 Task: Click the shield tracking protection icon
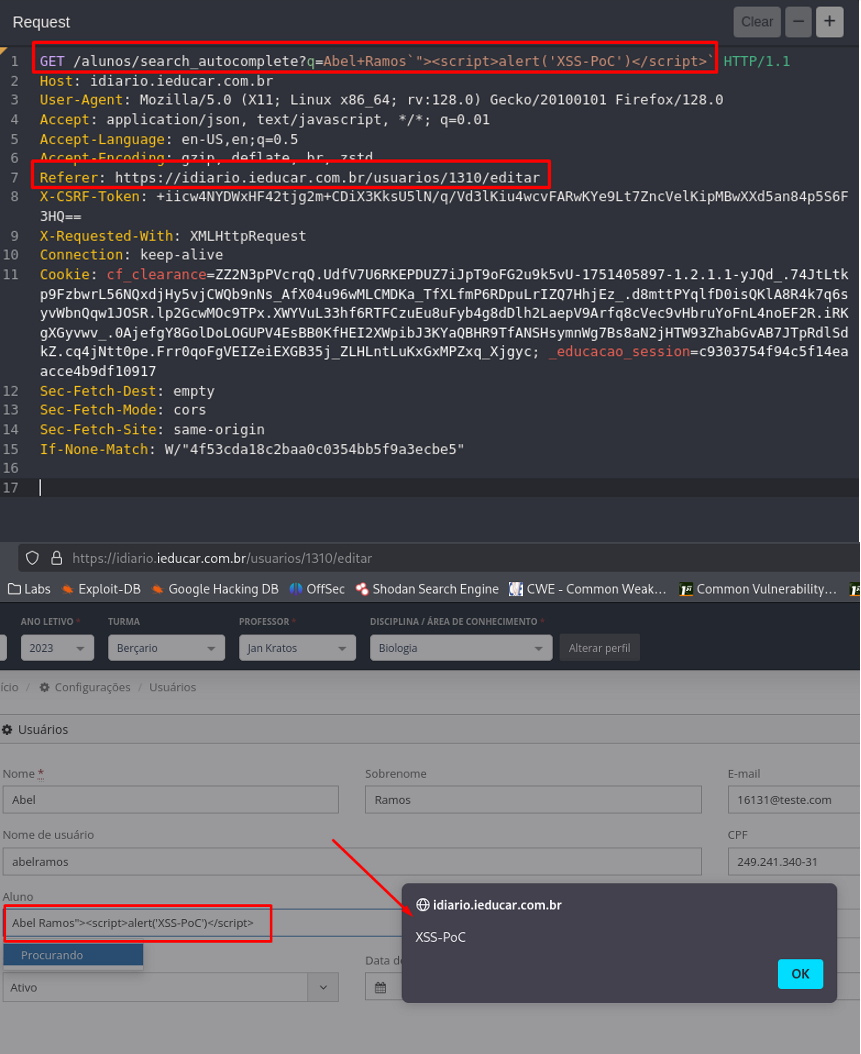[32, 558]
